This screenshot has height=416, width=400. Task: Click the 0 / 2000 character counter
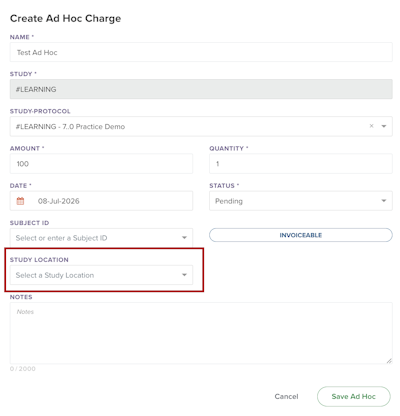(x=23, y=369)
